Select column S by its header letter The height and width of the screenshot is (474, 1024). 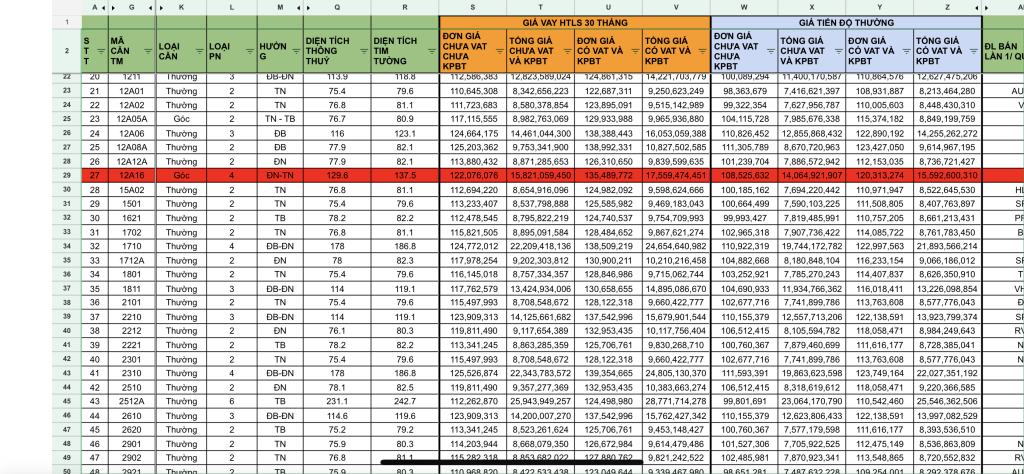click(473, 7)
